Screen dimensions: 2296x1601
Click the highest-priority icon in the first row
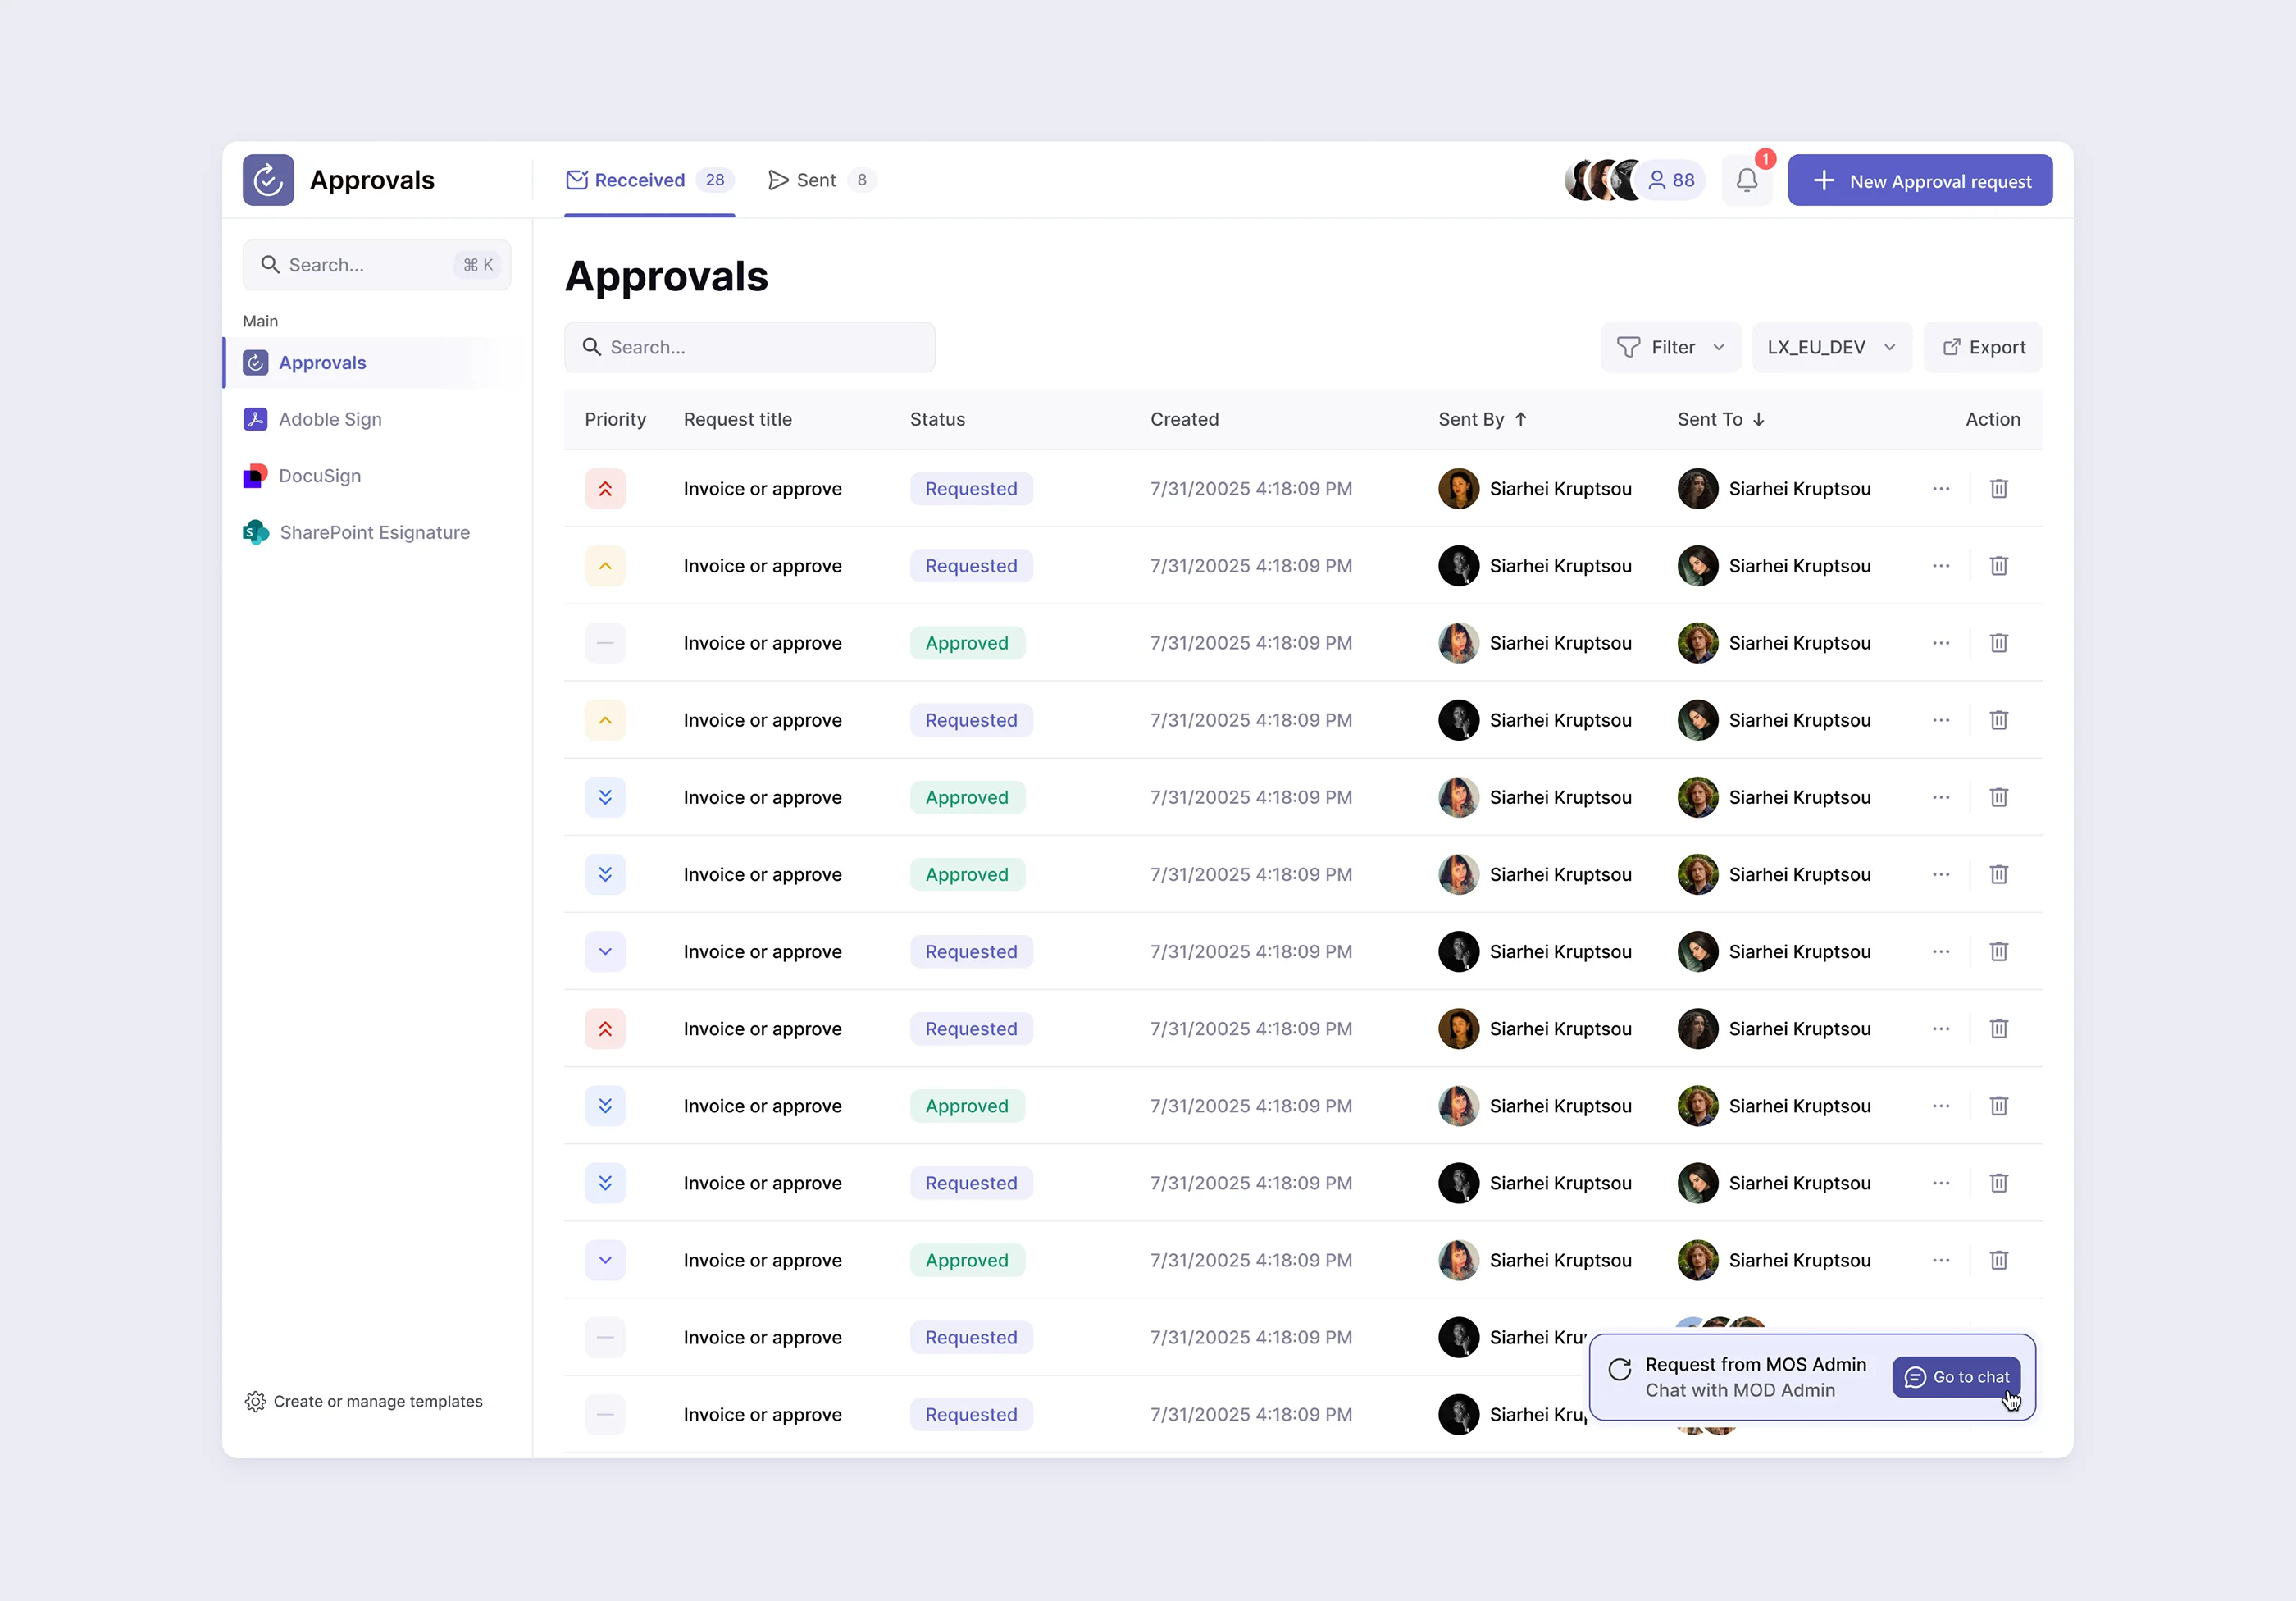(605, 489)
